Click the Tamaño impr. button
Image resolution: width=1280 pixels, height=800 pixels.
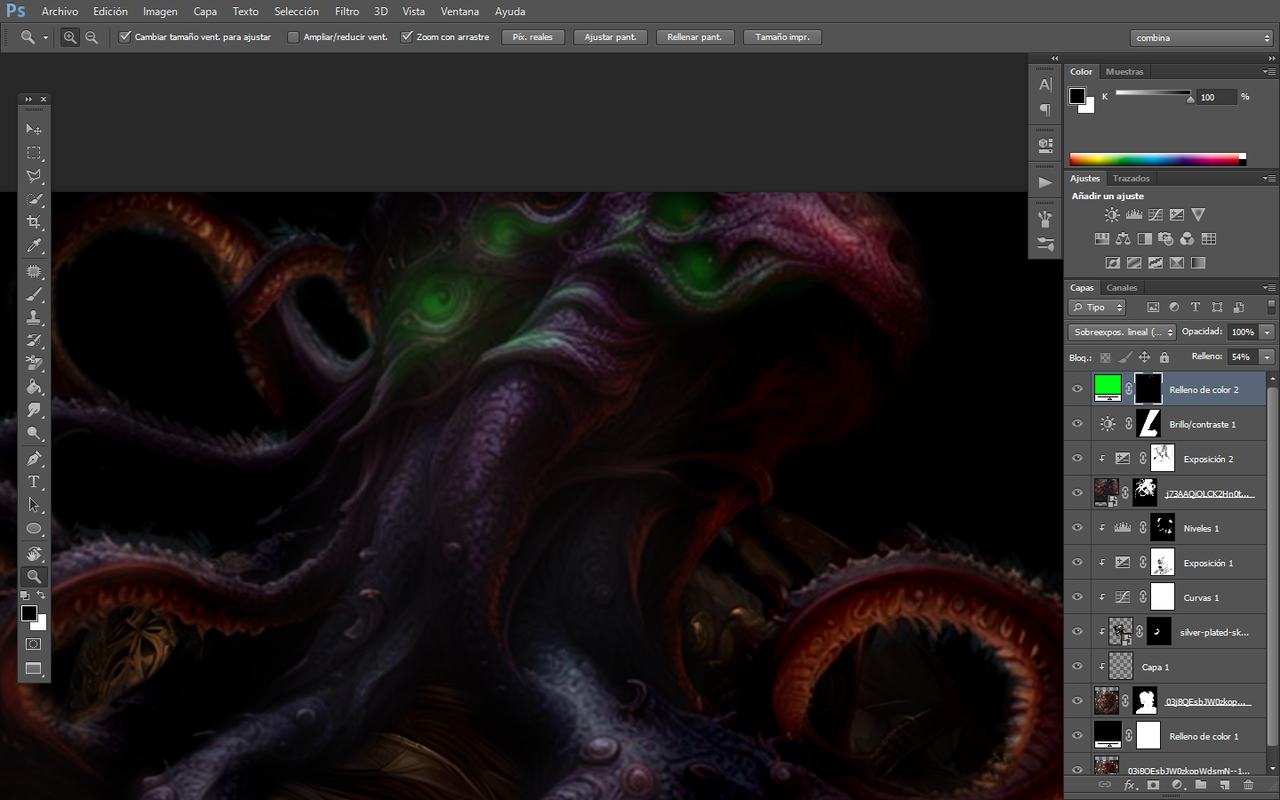click(783, 37)
